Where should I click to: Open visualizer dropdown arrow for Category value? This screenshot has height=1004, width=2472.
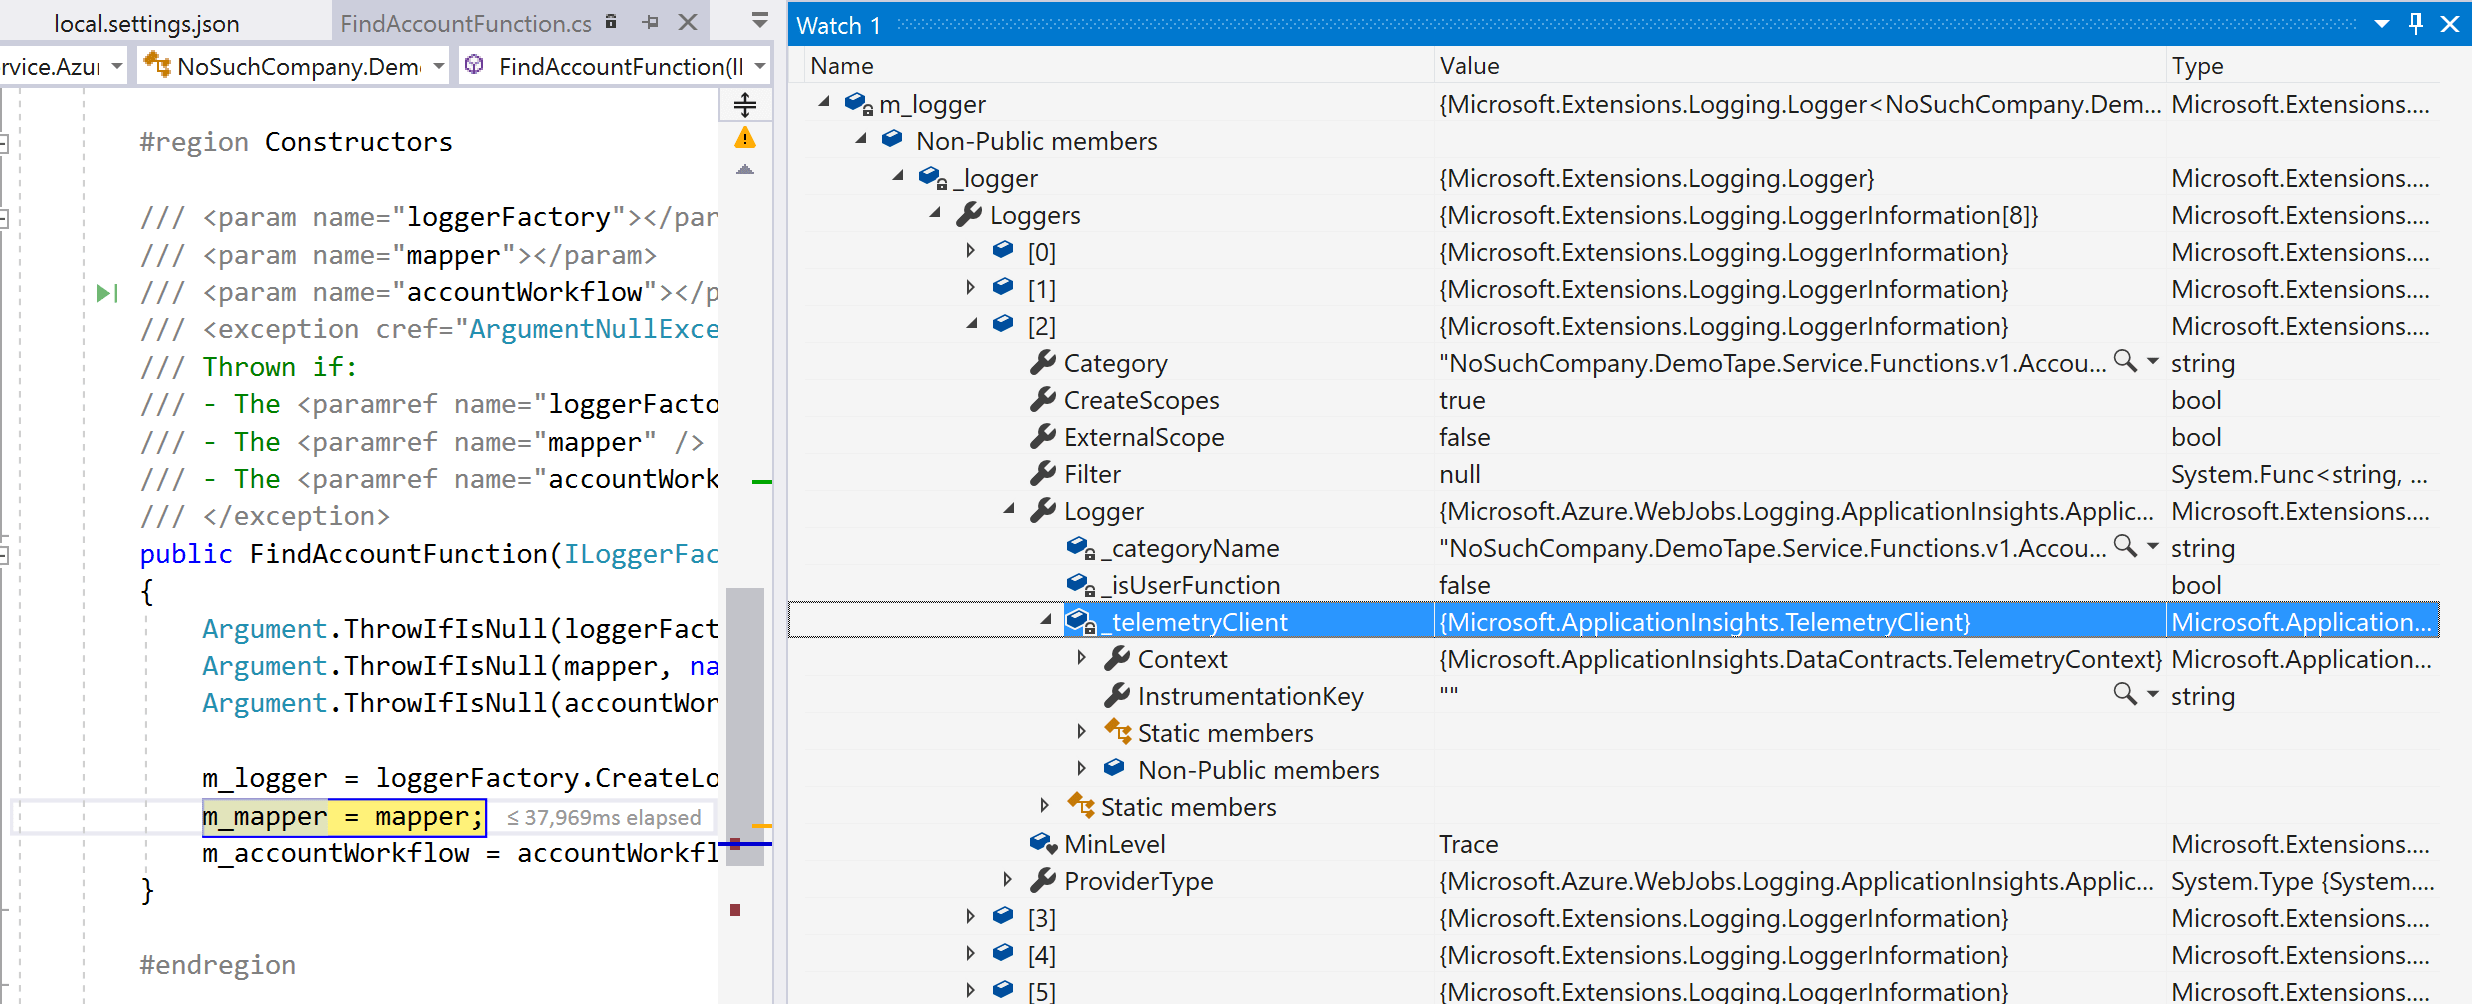click(x=2152, y=361)
